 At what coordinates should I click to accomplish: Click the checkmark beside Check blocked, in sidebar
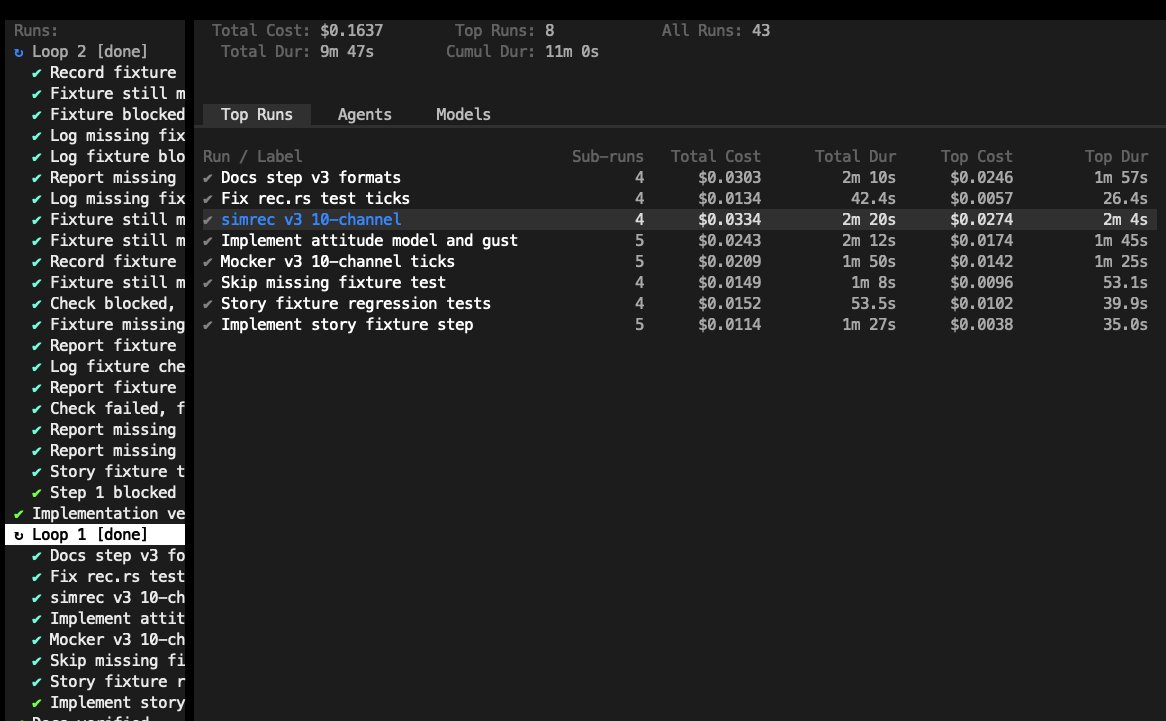tap(36, 304)
